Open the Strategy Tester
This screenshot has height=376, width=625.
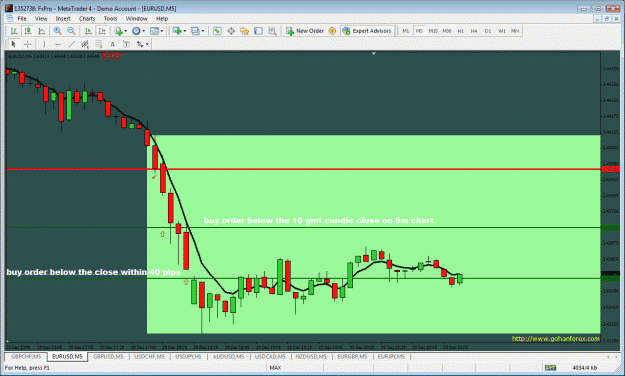pyautogui.click(x=272, y=31)
